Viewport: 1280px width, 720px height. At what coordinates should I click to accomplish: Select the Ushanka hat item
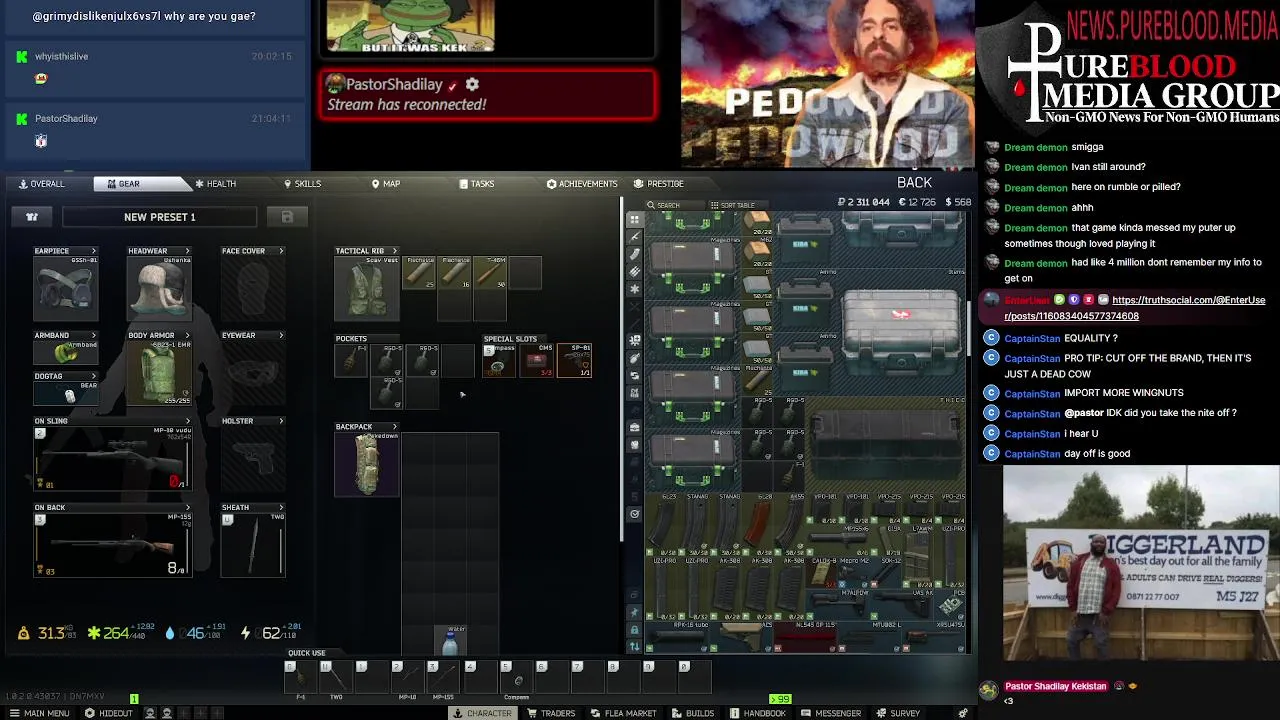coord(159,288)
